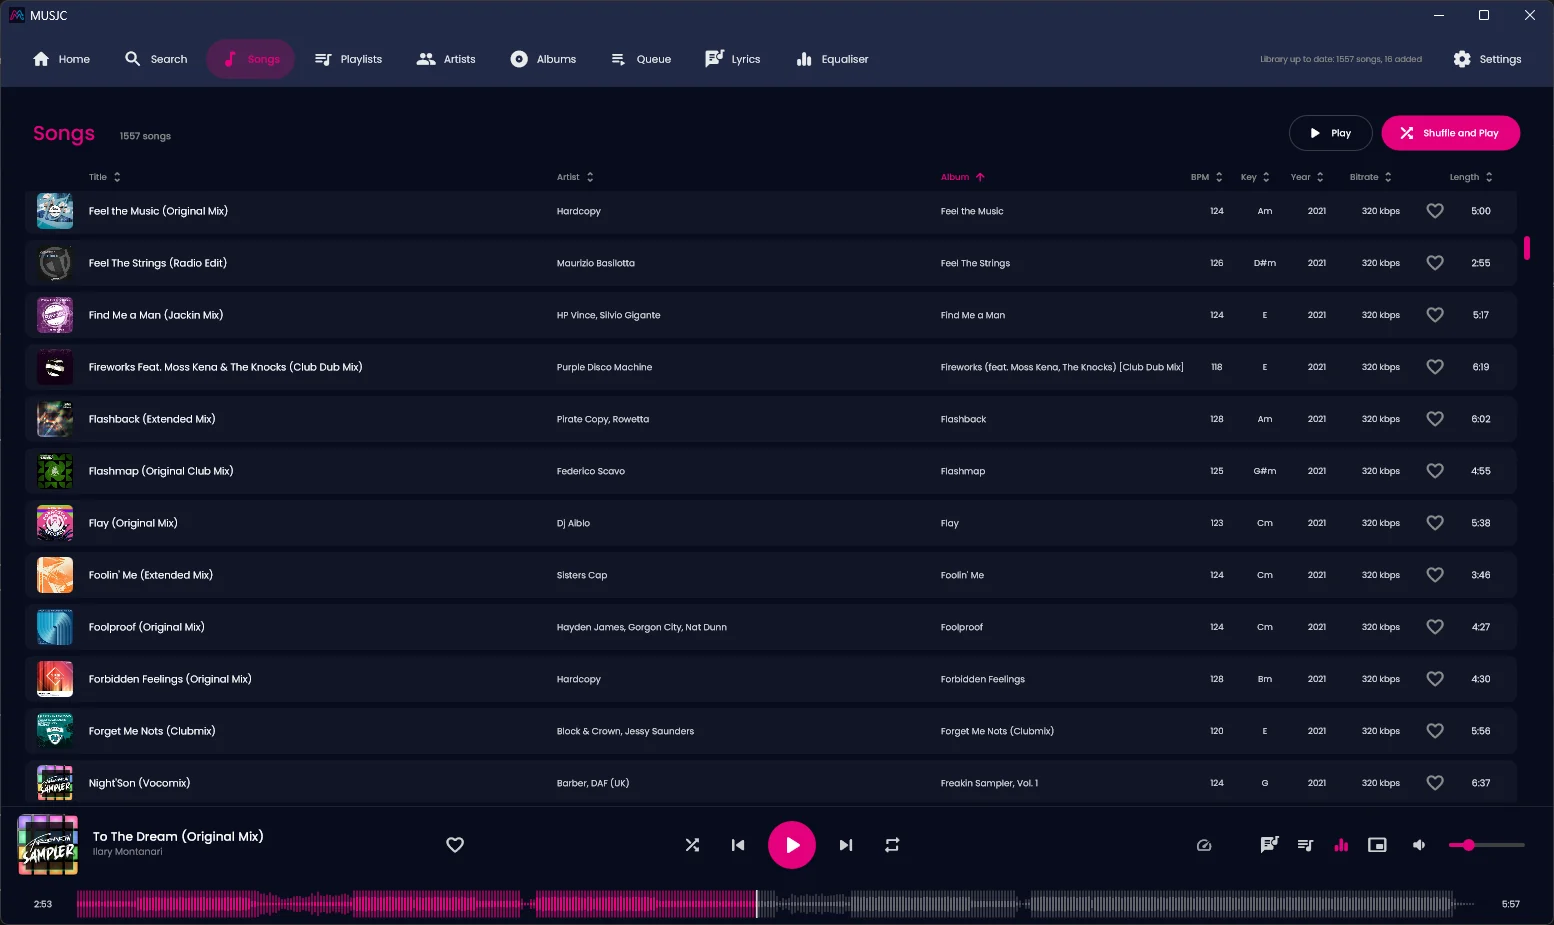Screen dimensions: 1554x925
Task: Click the Play button above the list
Action: (x=1330, y=133)
